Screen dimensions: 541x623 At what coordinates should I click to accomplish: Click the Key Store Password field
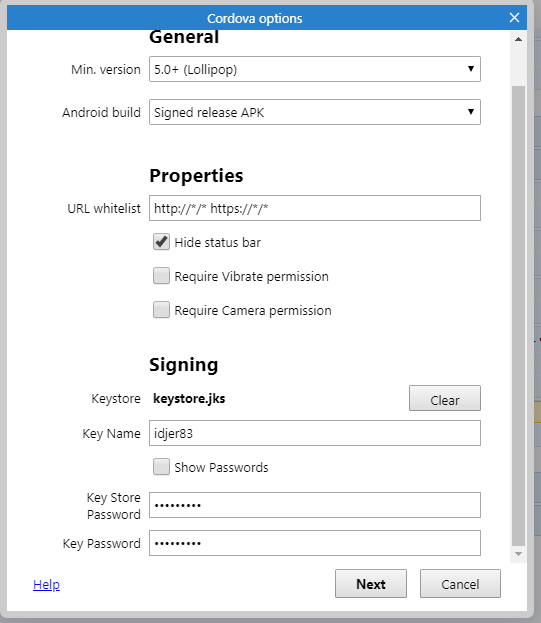point(315,505)
